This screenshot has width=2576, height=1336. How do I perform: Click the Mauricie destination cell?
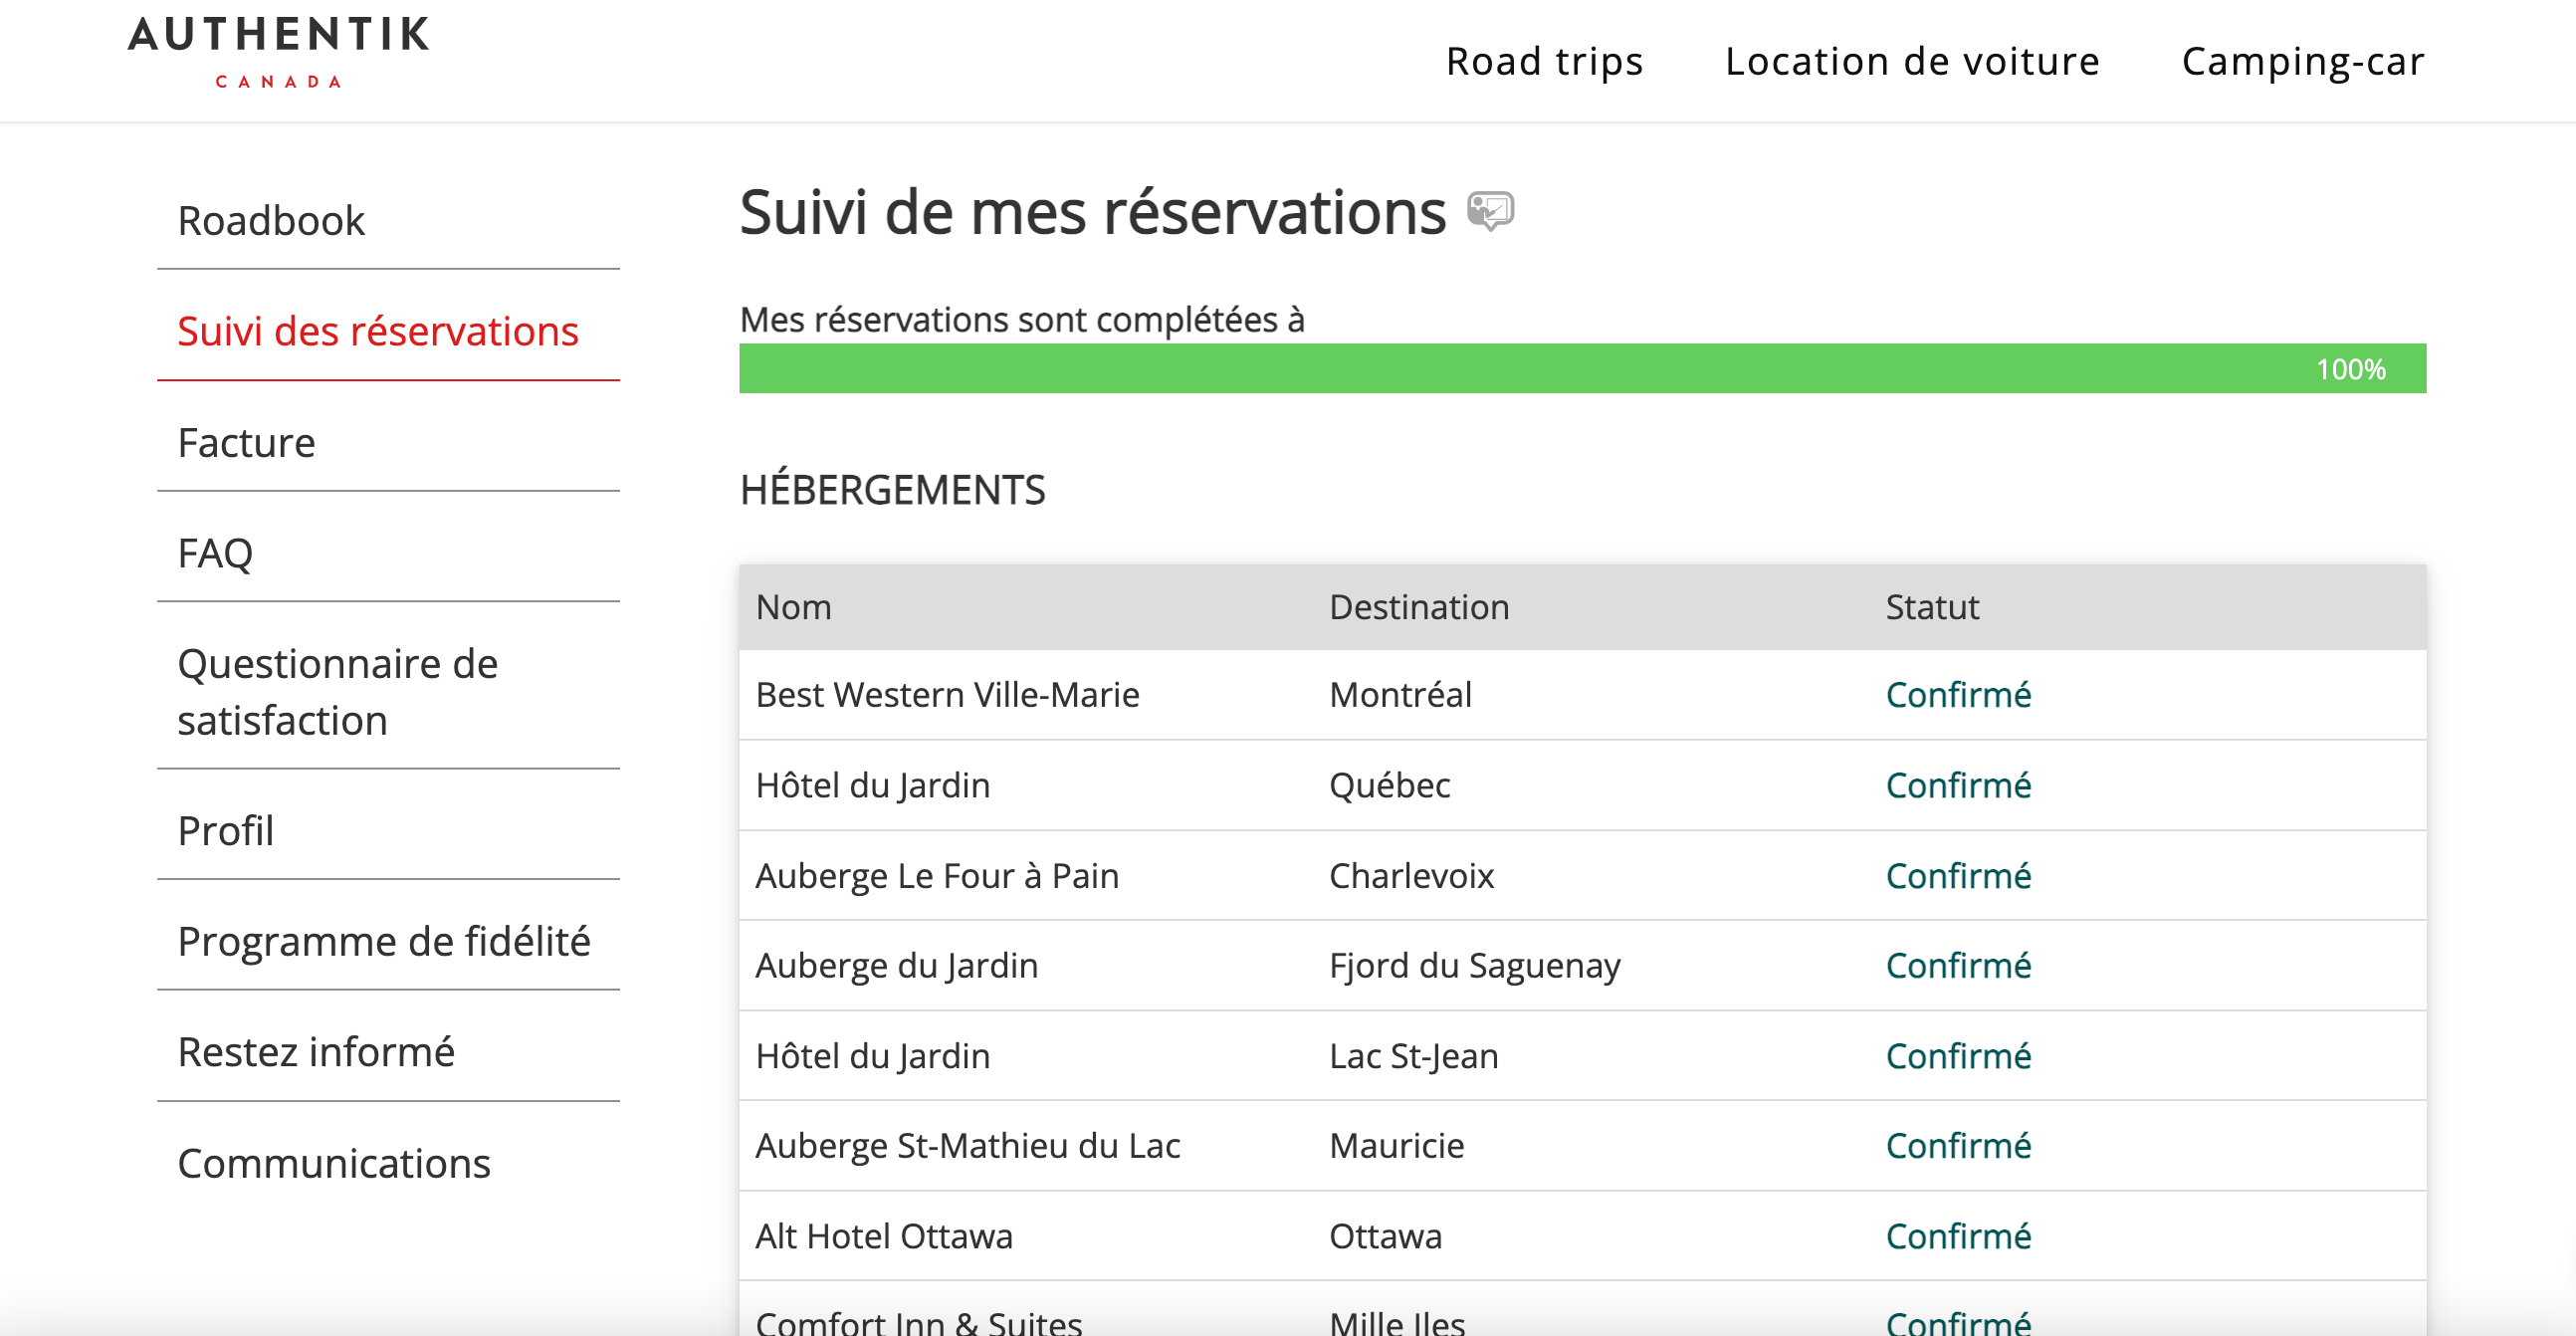click(1396, 1146)
